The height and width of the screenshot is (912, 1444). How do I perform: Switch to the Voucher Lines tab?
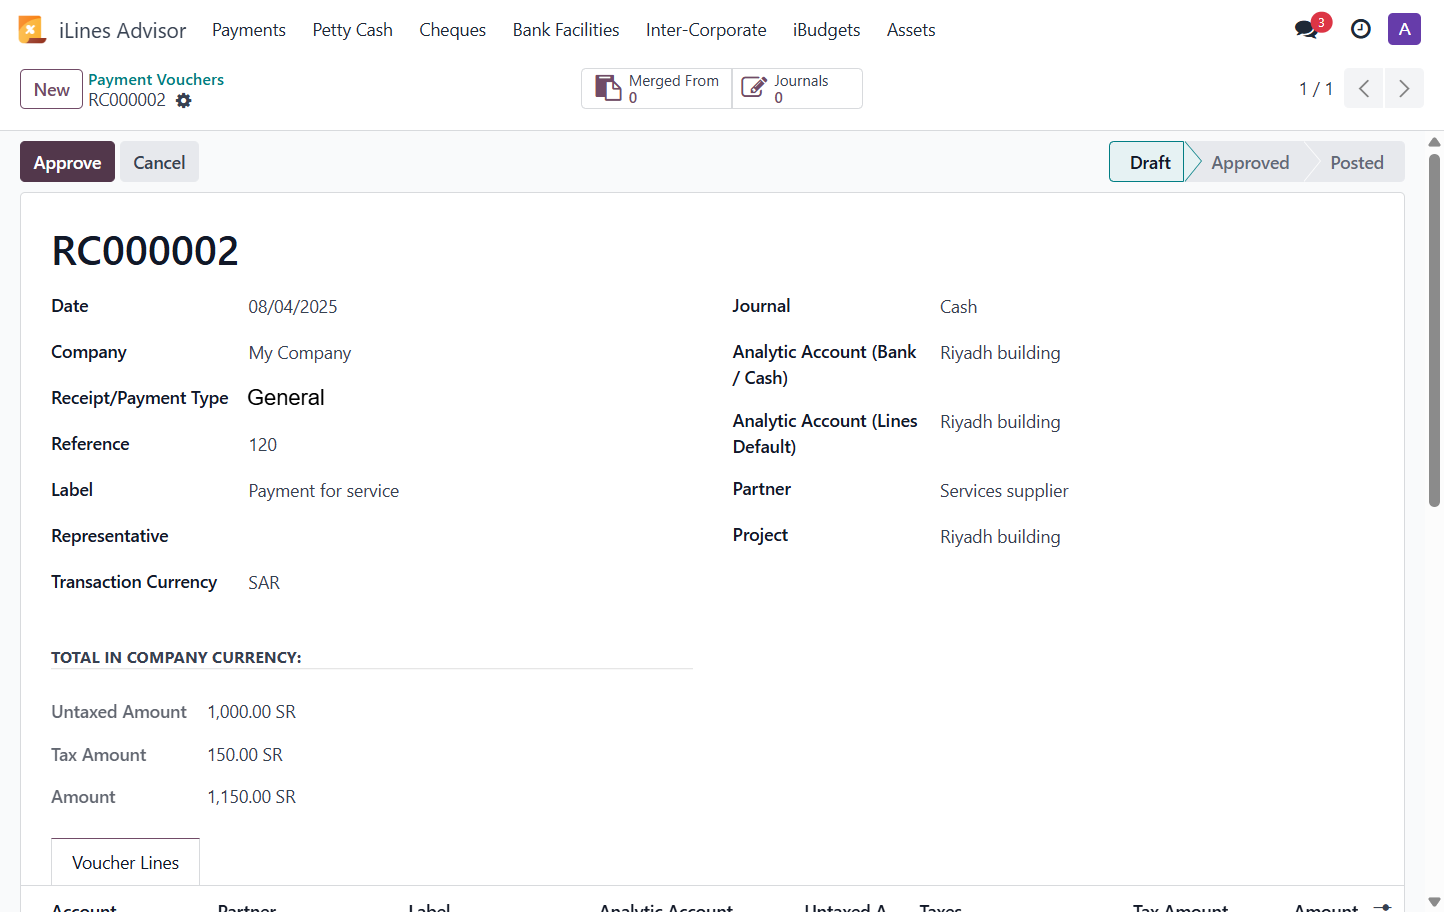coord(125,862)
